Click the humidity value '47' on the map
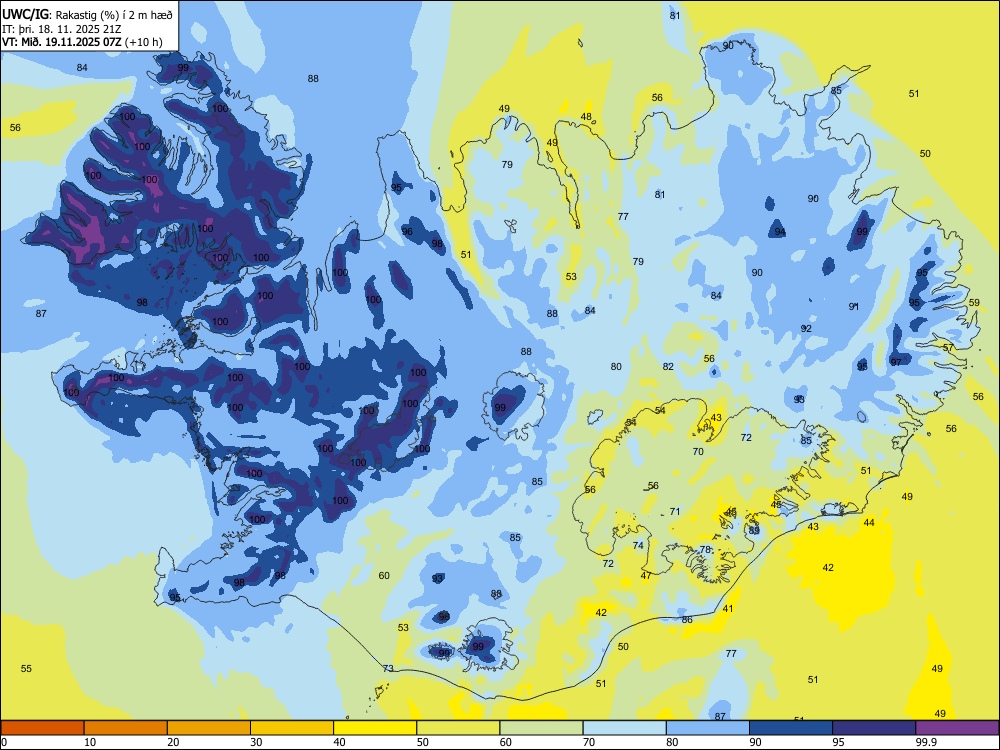Viewport: 1000px width, 750px height. pyautogui.click(x=646, y=575)
